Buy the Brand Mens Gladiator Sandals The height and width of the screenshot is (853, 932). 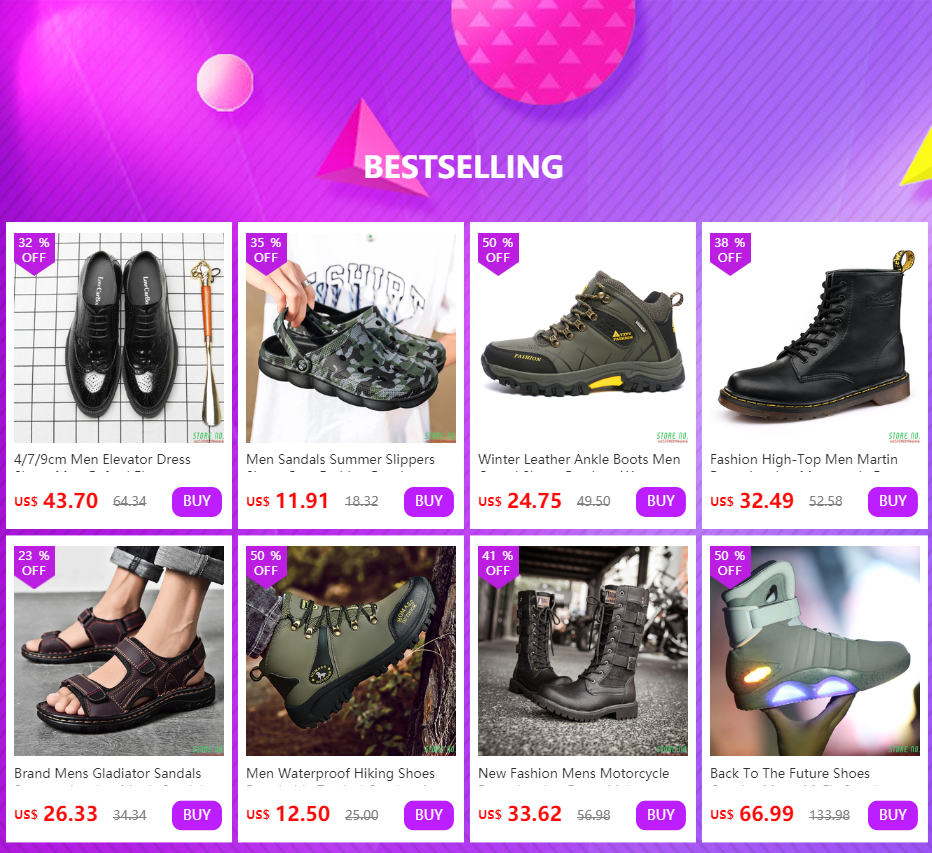197,815
